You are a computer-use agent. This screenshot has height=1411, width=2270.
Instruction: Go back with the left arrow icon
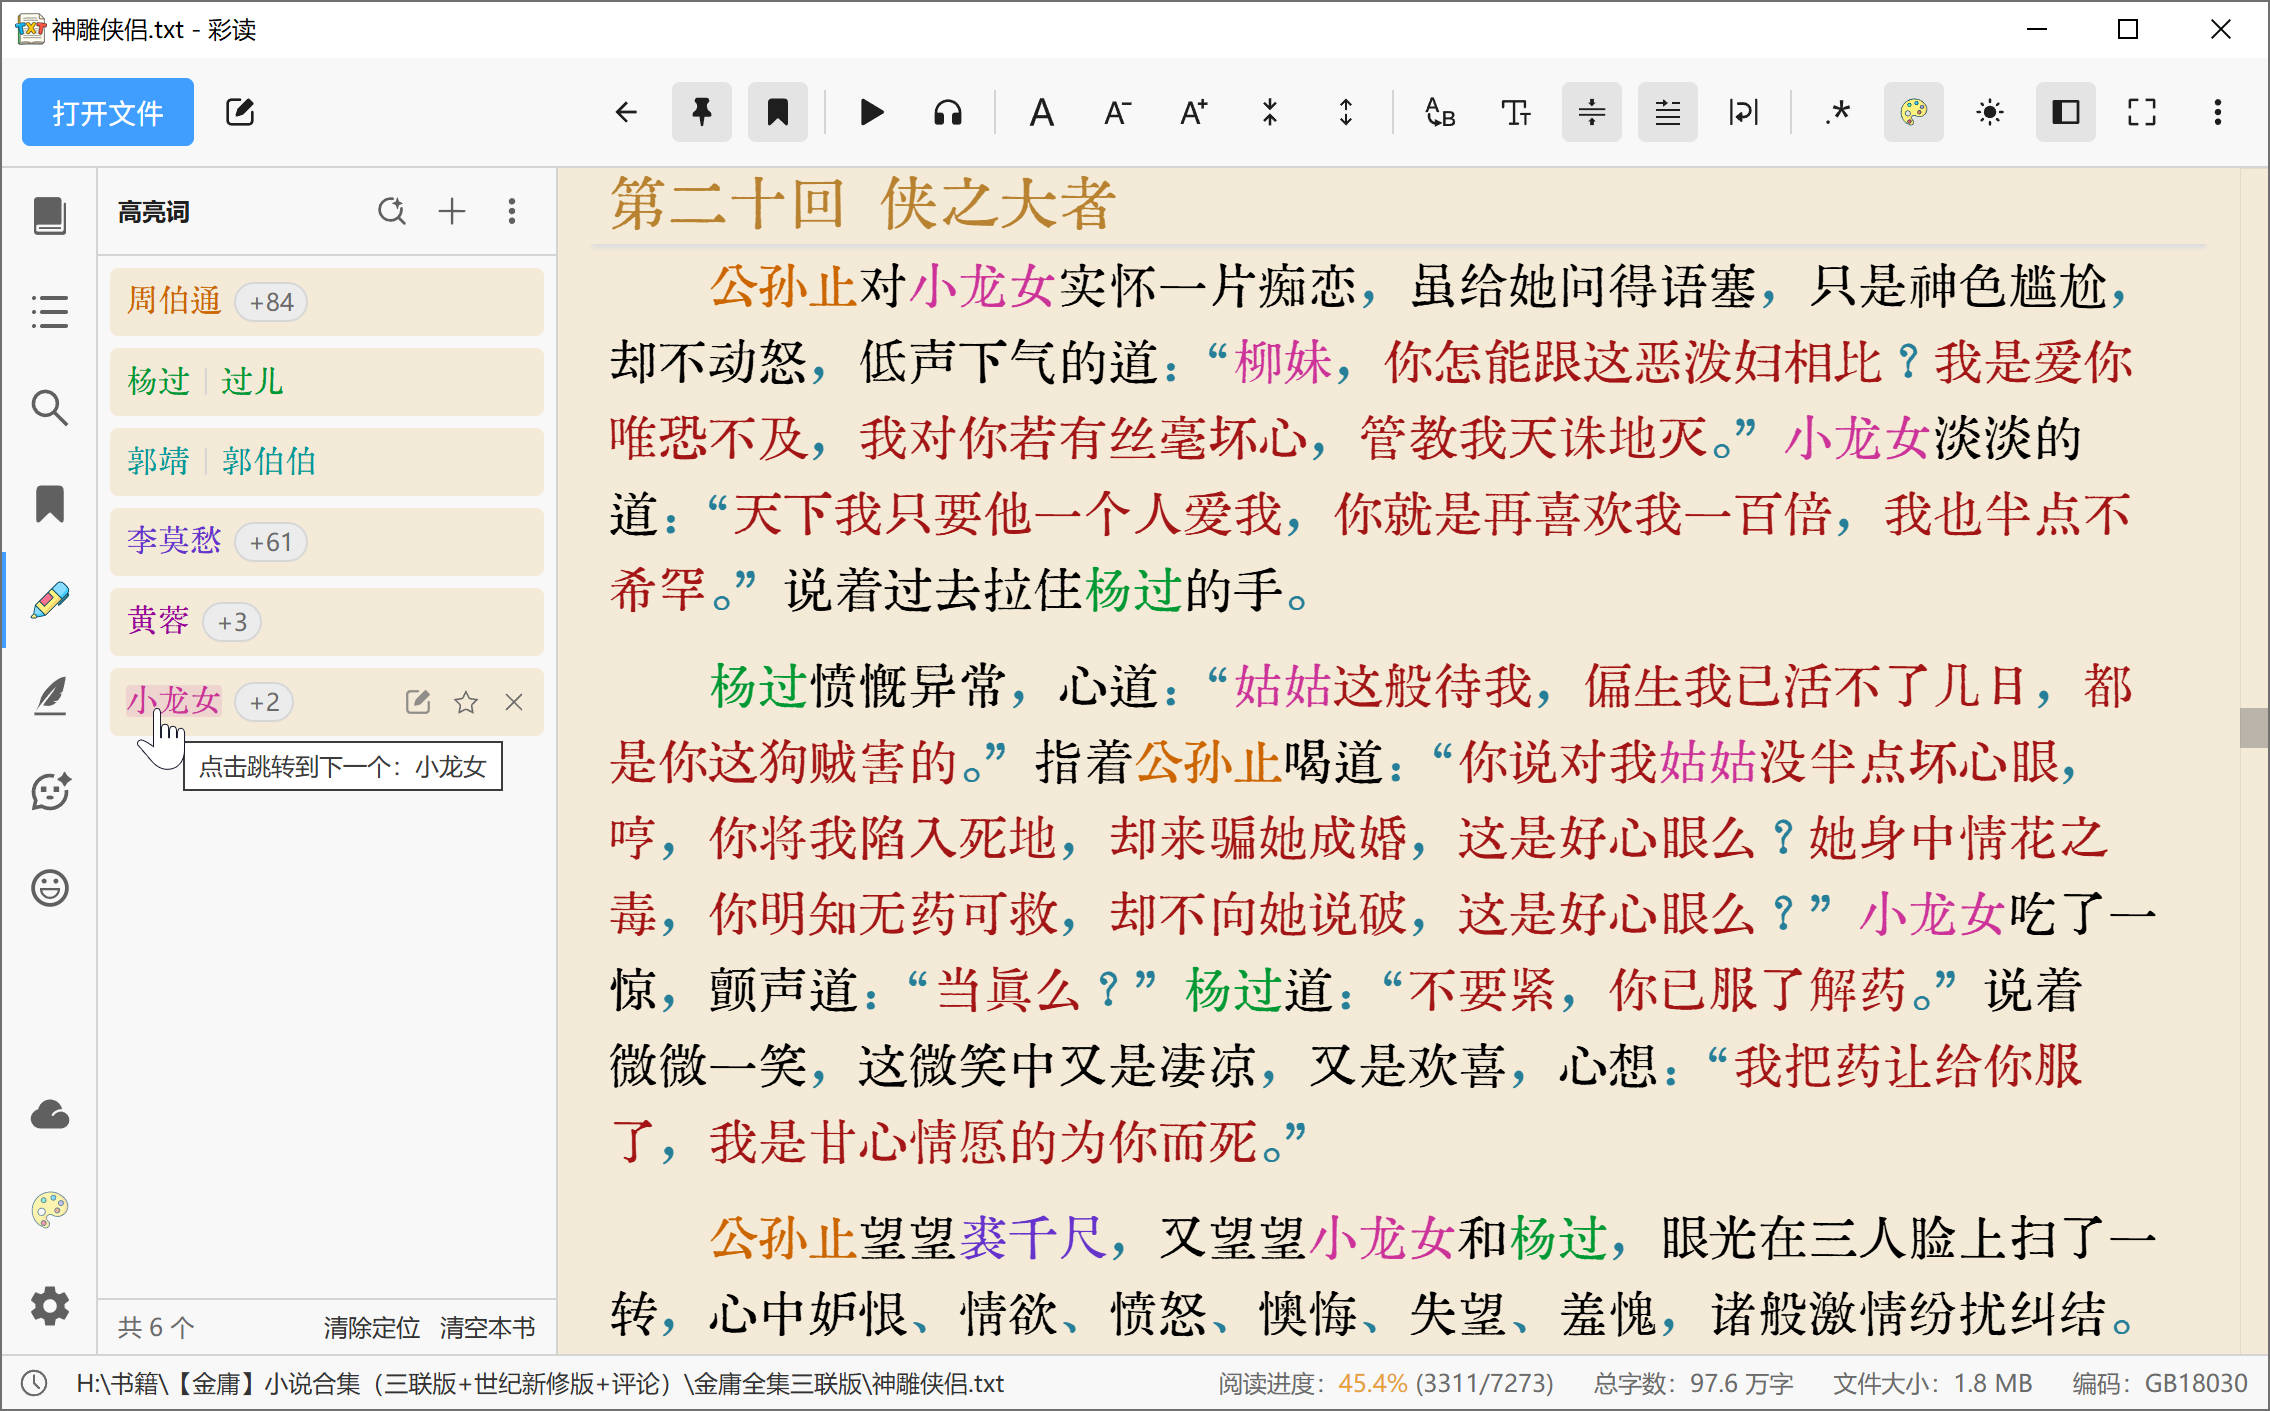626,112
